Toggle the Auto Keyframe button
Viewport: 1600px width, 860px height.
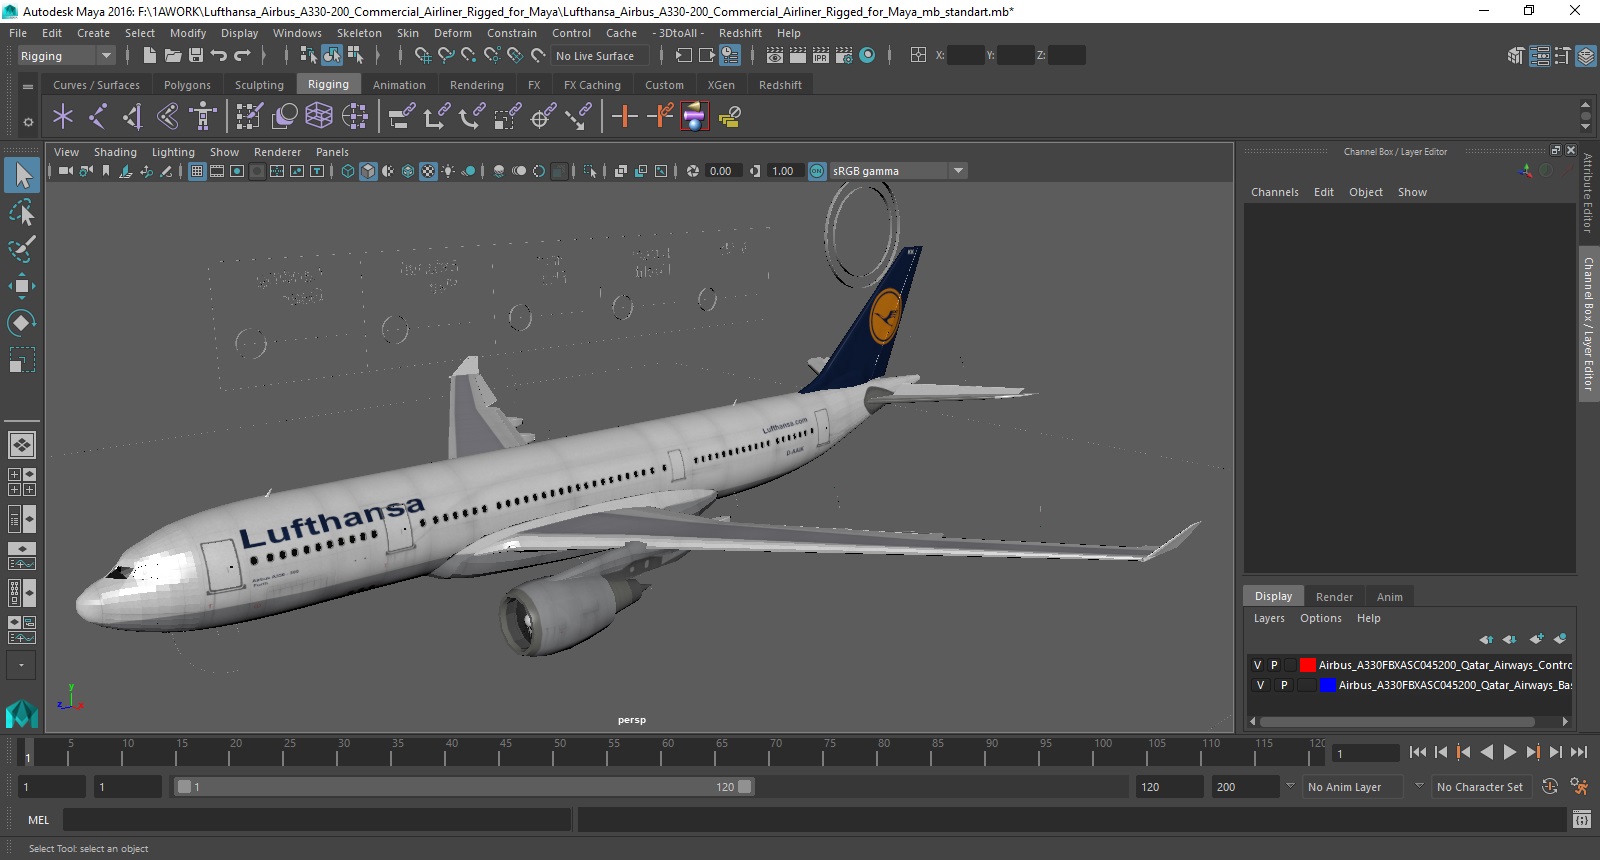pyautogui.click(x=1549, y=787)
